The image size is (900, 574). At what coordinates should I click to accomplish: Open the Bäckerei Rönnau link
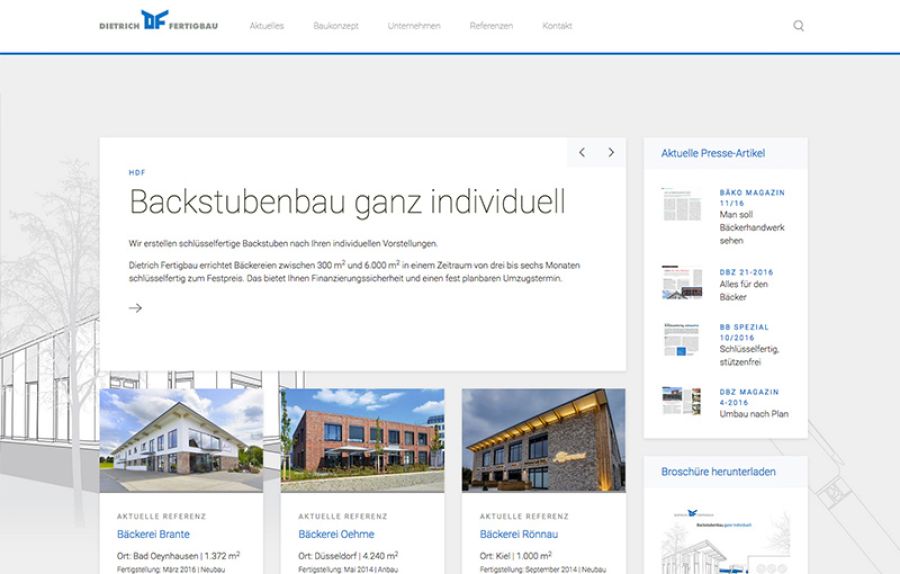coord(519,534)
